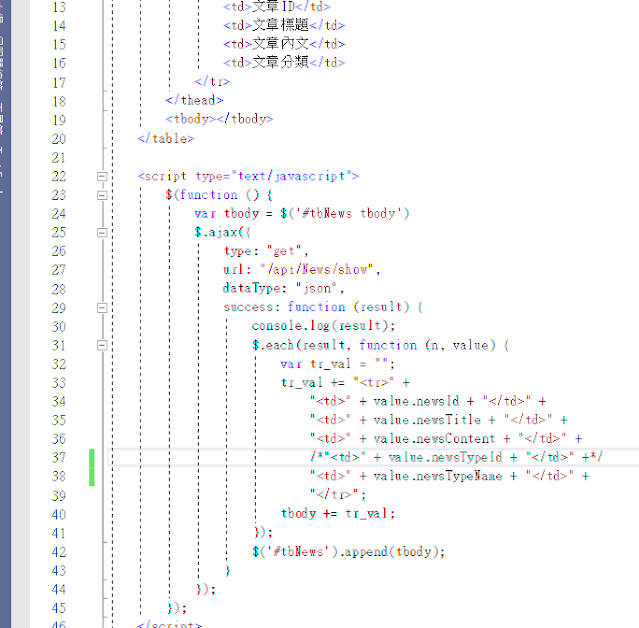Viewport: 639px width, 628px height.
Task: Click 'value.newsTitle' on line 35
Action: [427, 420]
